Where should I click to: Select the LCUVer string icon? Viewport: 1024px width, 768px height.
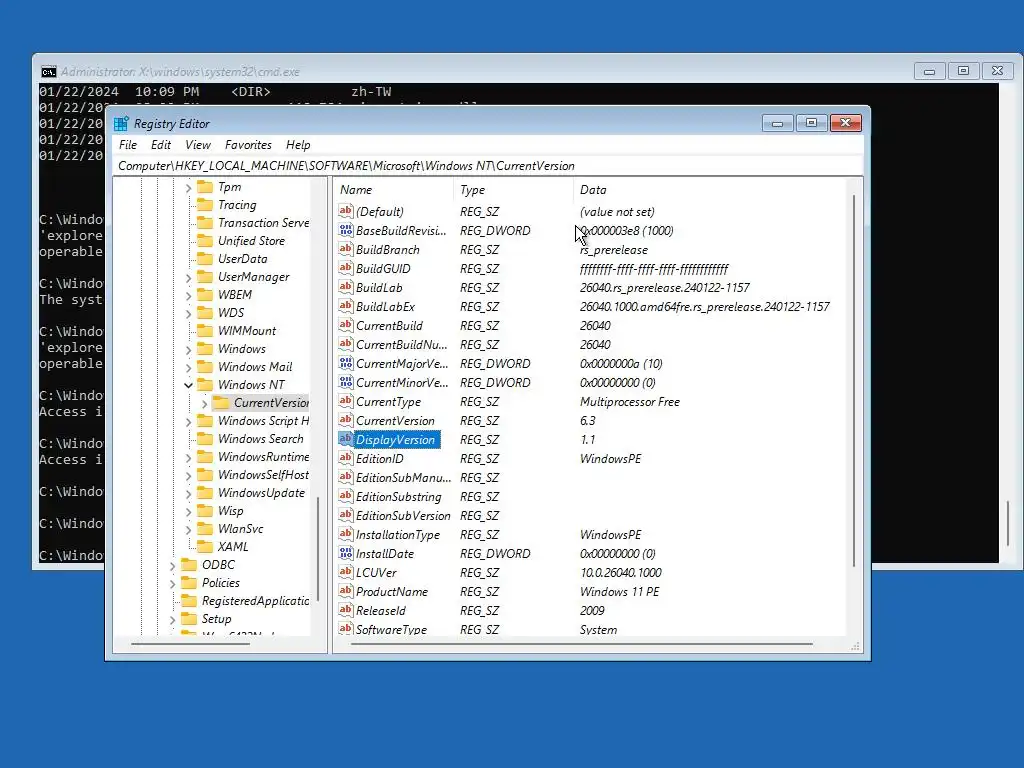345,572
